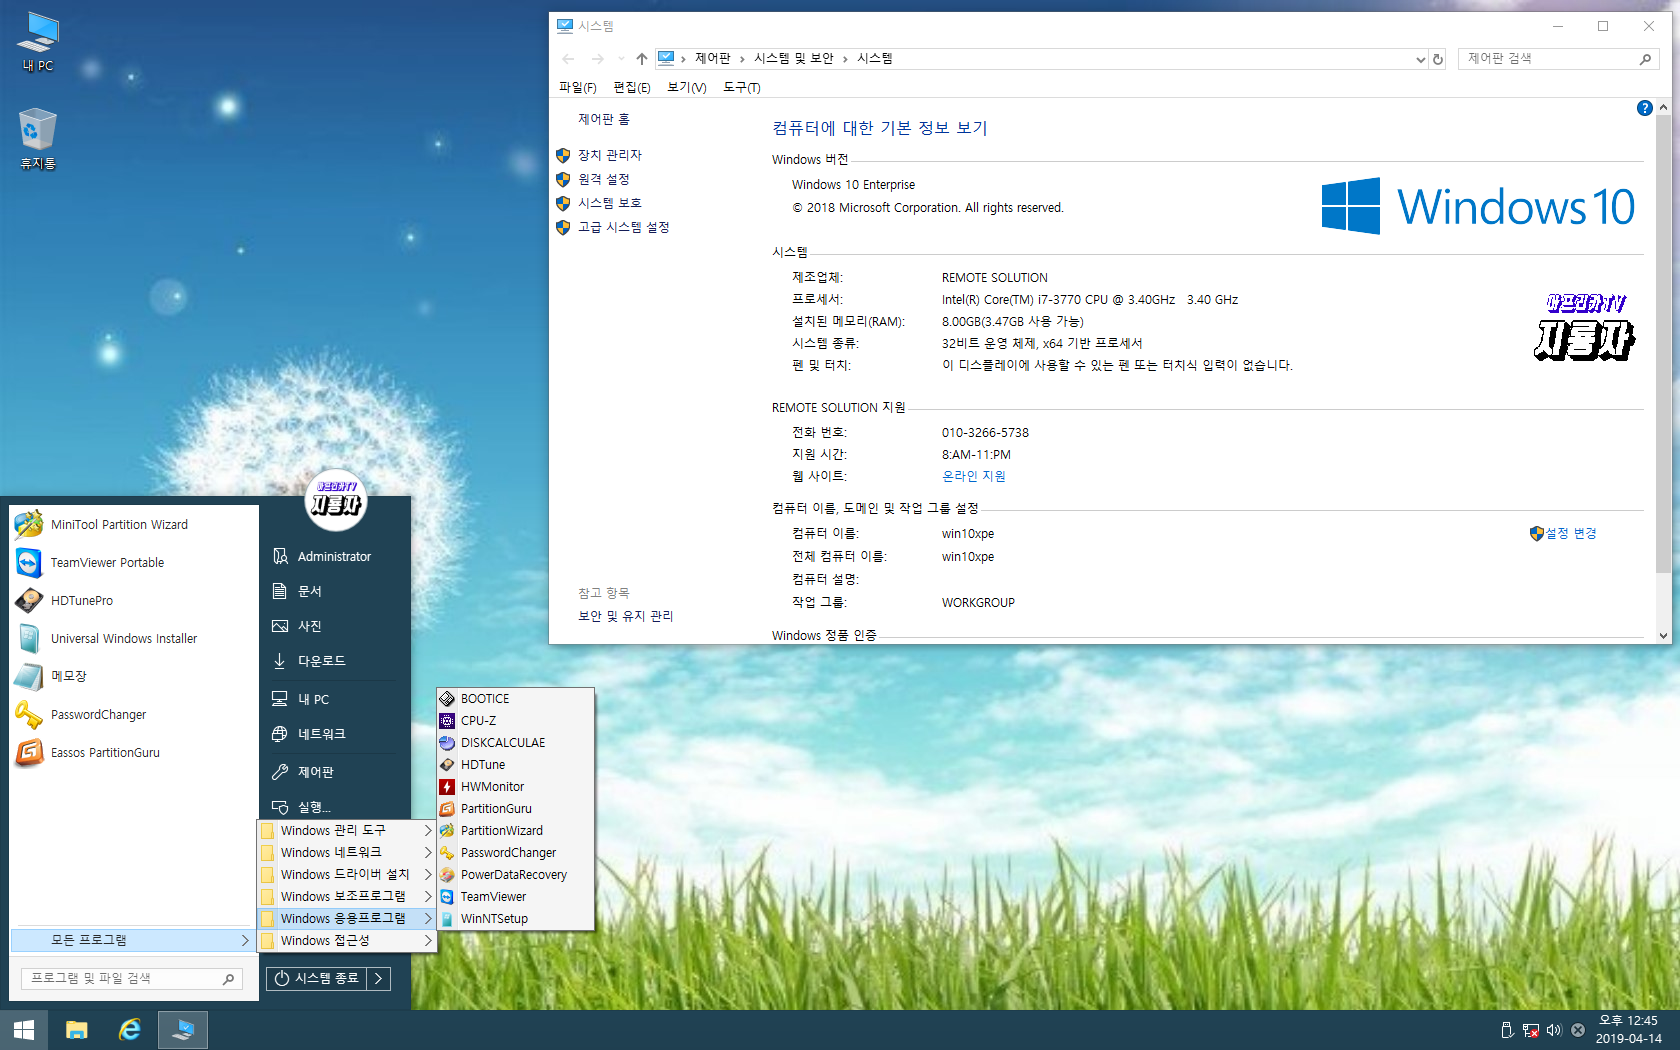The height and width of the screenshot is (1050, 1680).
Task: Click the network status tray icon
Action: [1531, 1030]
